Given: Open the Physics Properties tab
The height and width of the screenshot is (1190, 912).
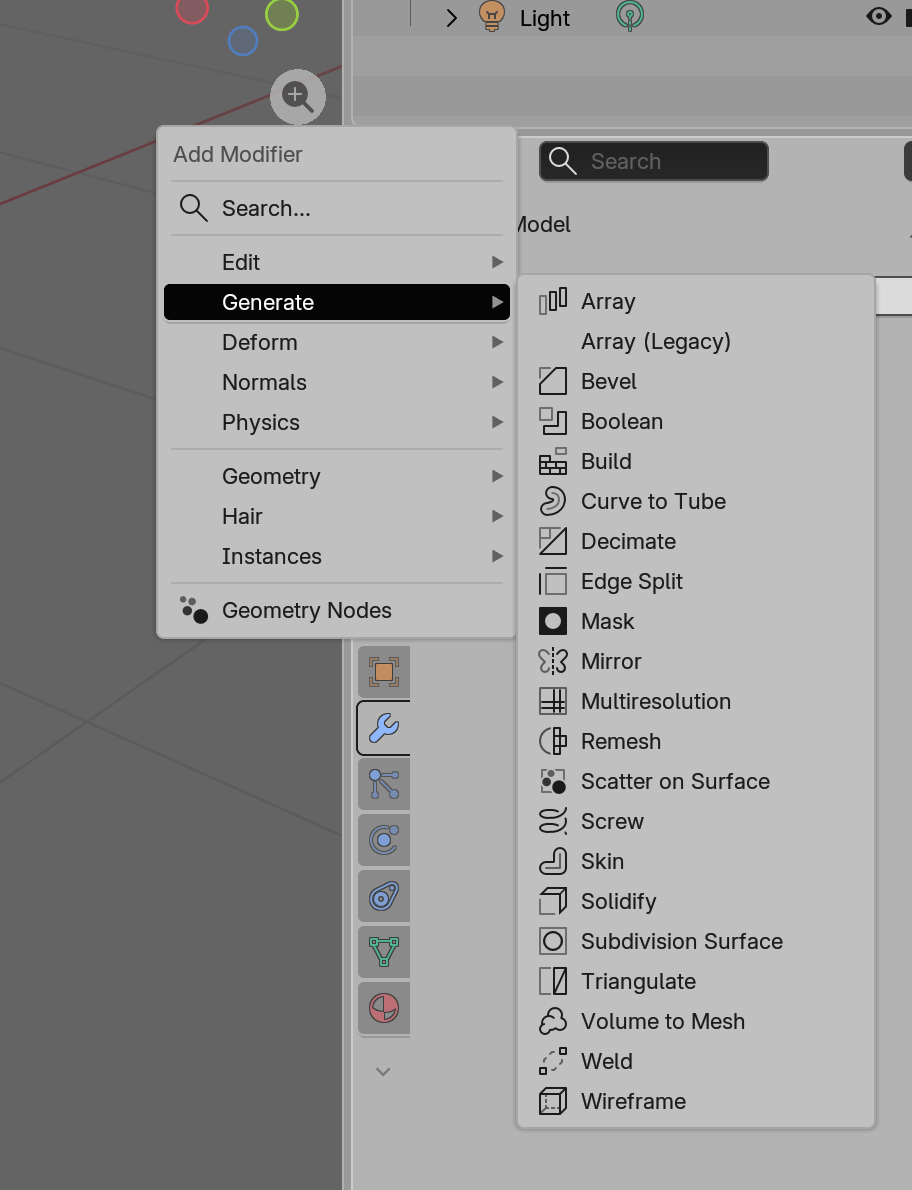Looking at the screenshot, I should [383, 840].
